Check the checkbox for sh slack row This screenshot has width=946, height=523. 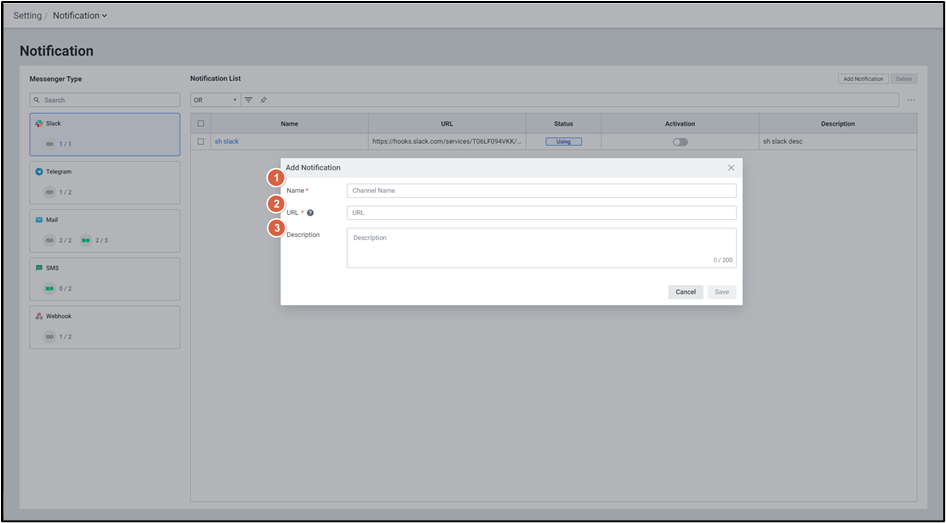(201, 142)
